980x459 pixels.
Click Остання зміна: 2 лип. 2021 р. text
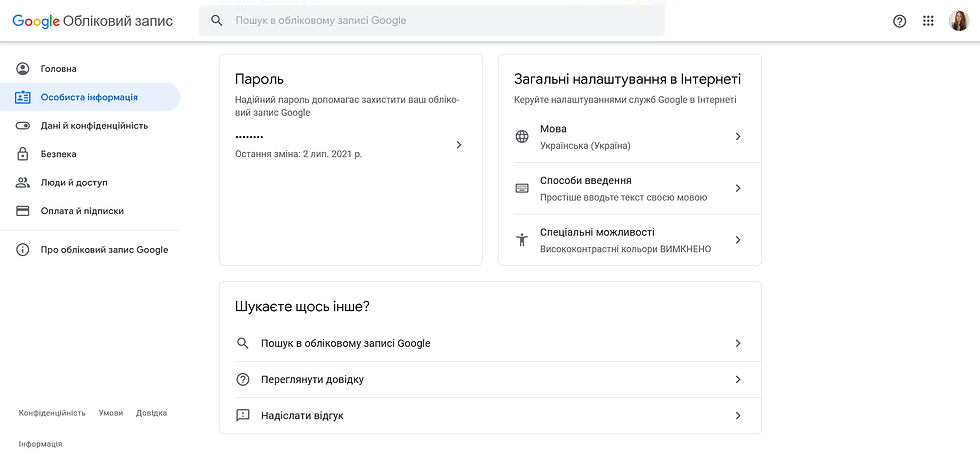coord(298,153)
